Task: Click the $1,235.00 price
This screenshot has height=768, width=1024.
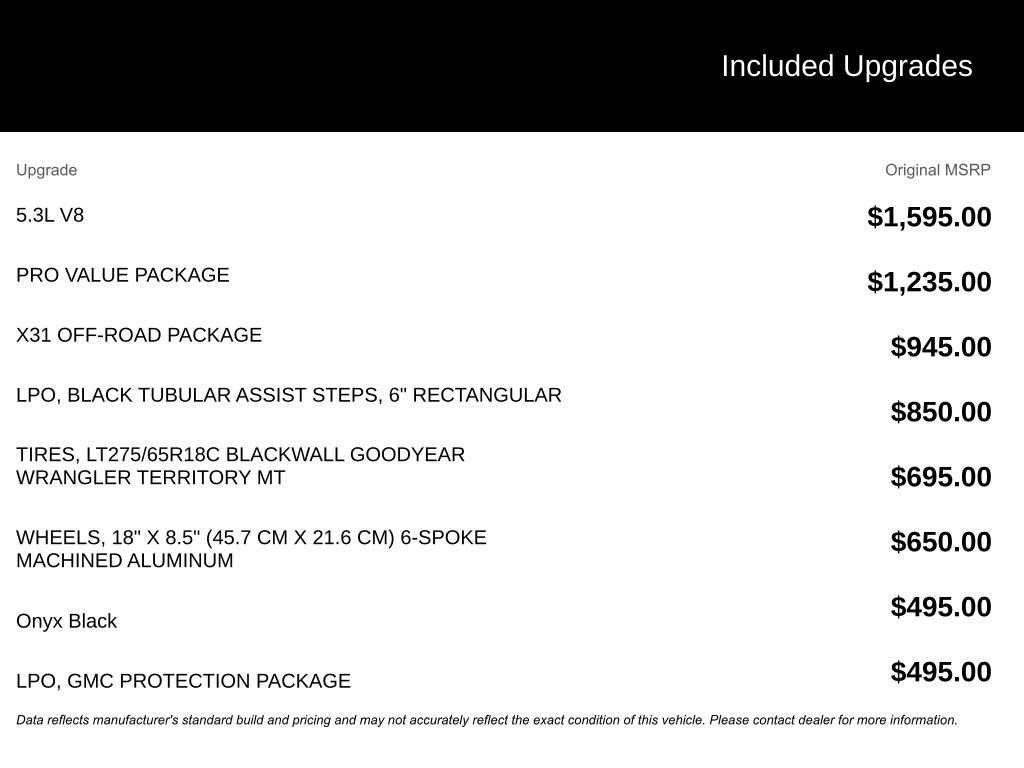Action: (x=929, y=282)
